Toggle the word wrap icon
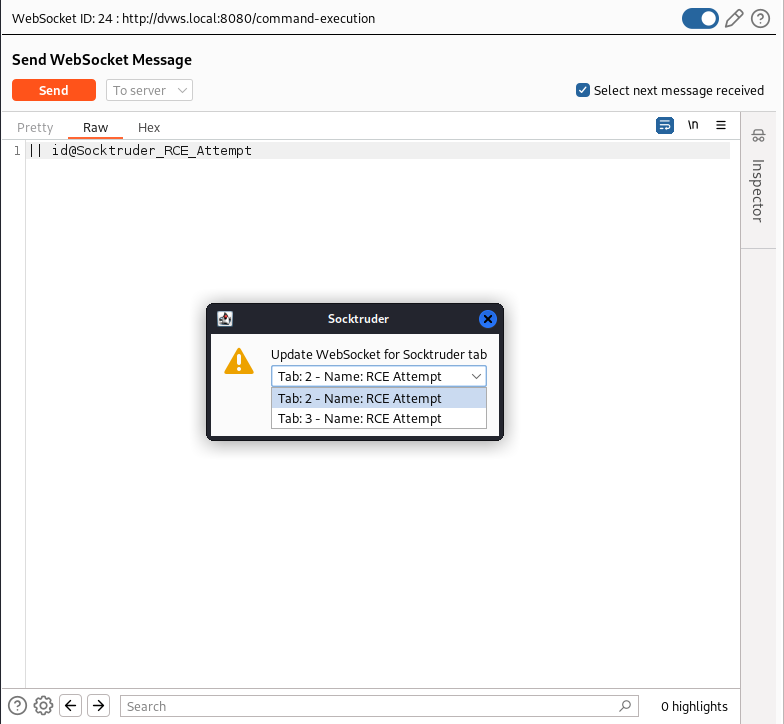The height and width of the screenshot is (724, 784). click(x=664, y=125)
